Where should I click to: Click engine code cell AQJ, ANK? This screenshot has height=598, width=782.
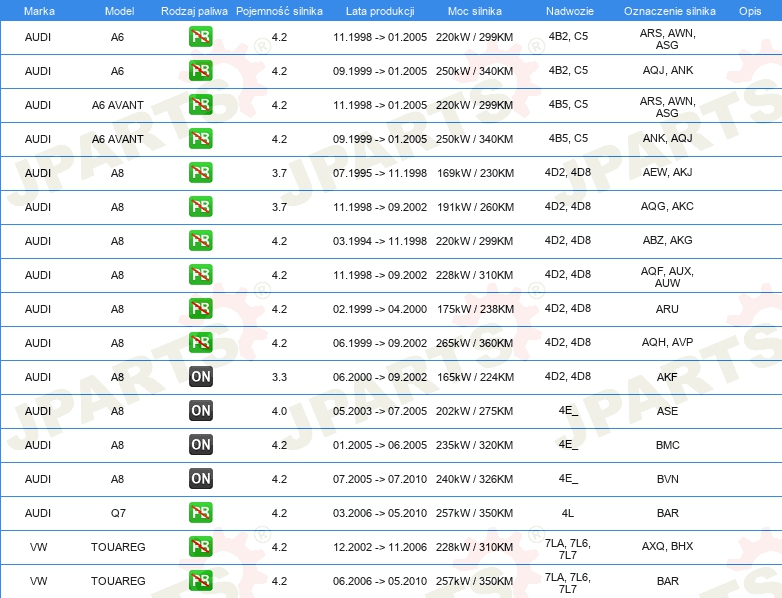tap(668, 70)
